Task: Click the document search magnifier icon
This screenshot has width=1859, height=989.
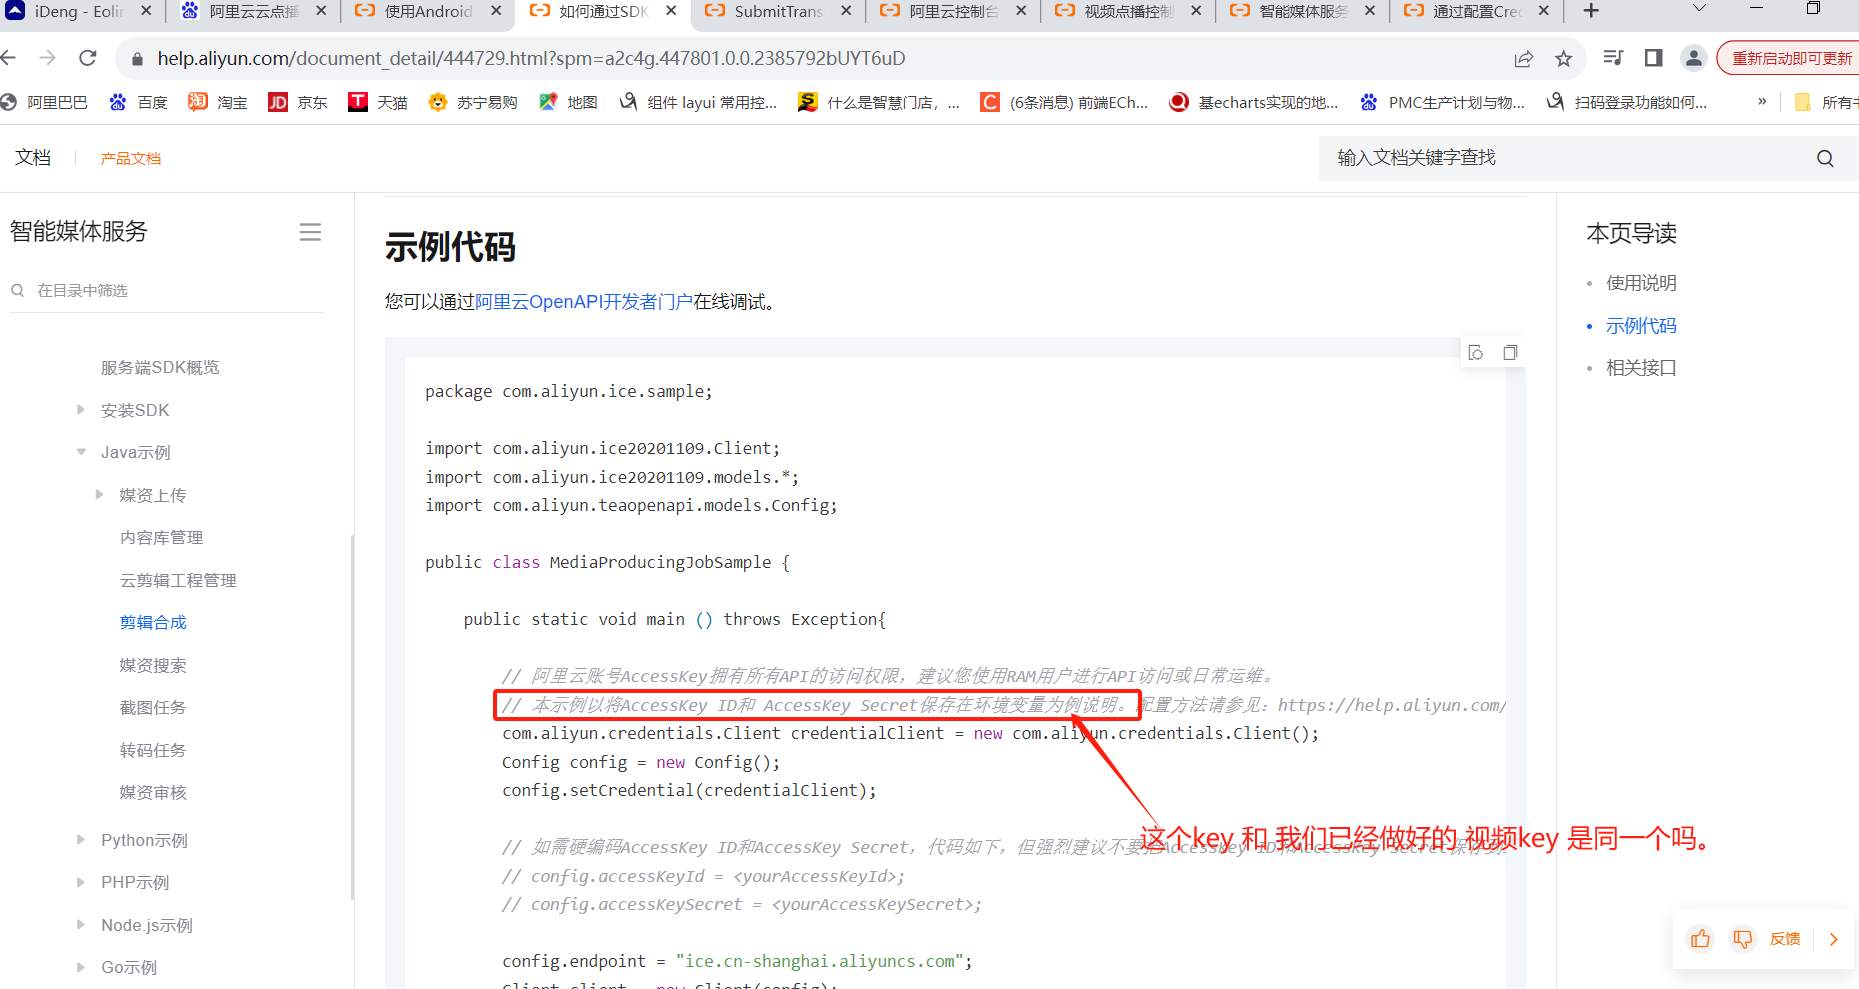Action: tap(1825, 158)
